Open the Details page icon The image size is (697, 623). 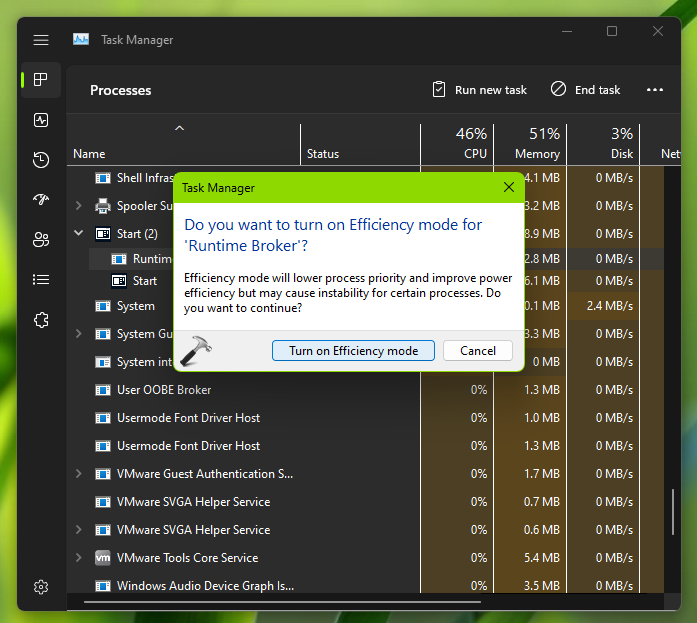tap(41, 279)
